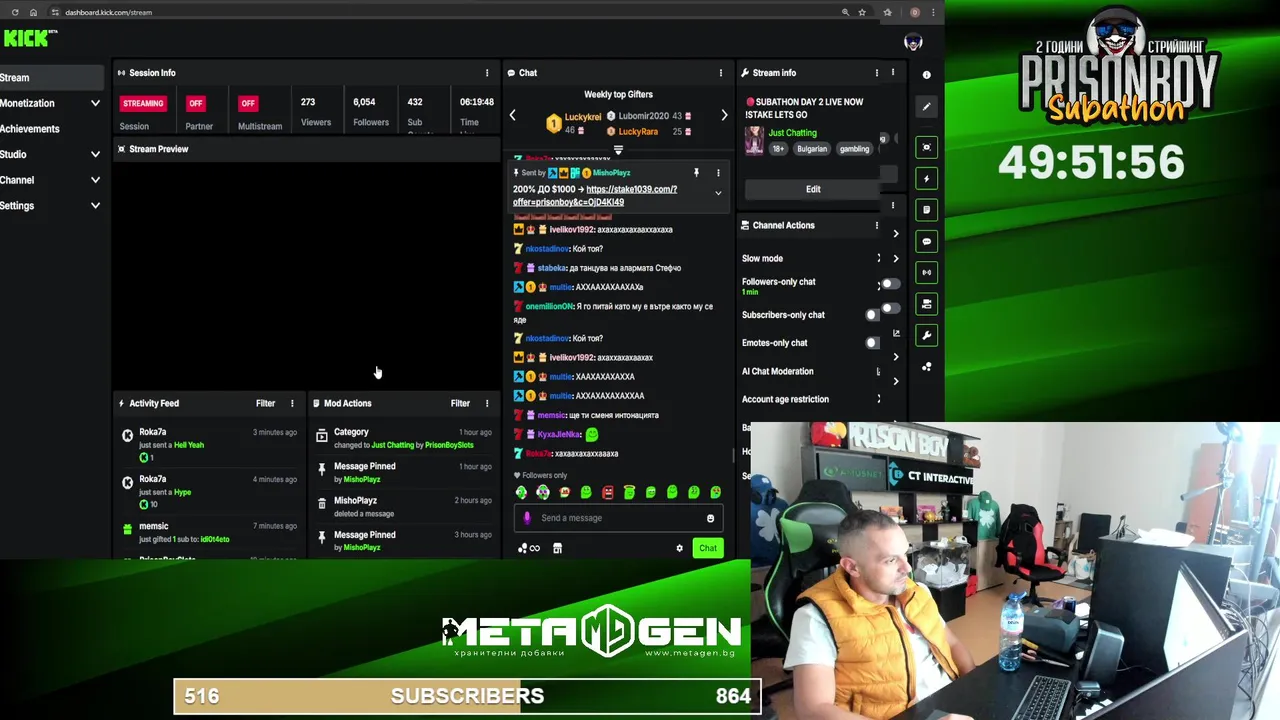Click MishoPlayz deleted a message entry
Screen dimensions: 1280x720
(403, 507)
